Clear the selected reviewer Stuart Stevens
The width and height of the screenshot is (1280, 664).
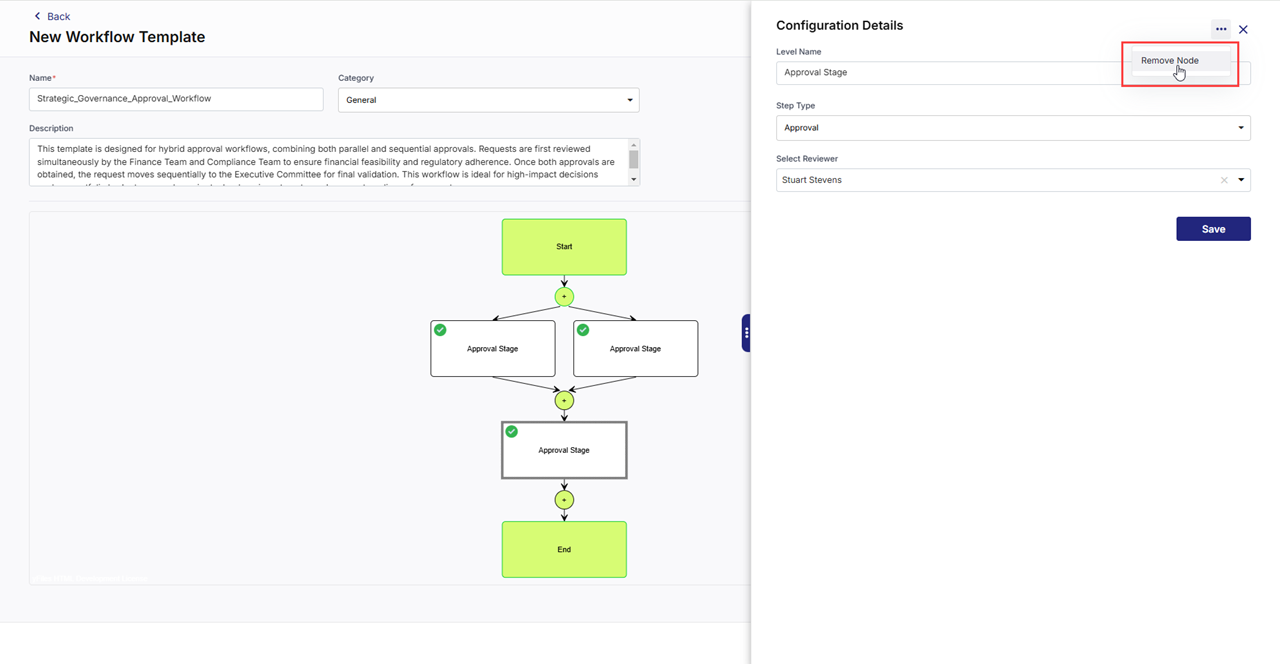1224,180
